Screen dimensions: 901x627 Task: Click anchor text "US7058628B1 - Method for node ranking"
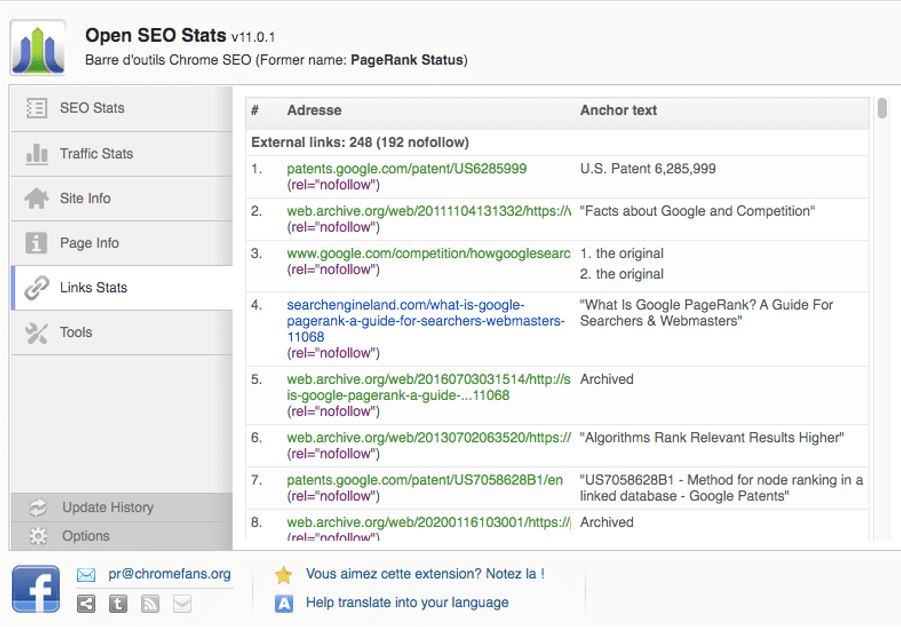pos(721,488)
